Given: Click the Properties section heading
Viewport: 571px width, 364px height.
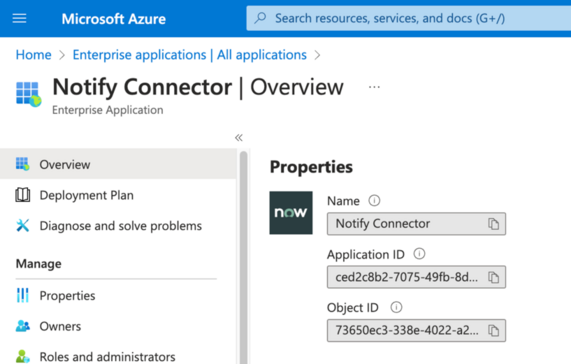Looking at the screenshot, I should (x=311, y=167).
